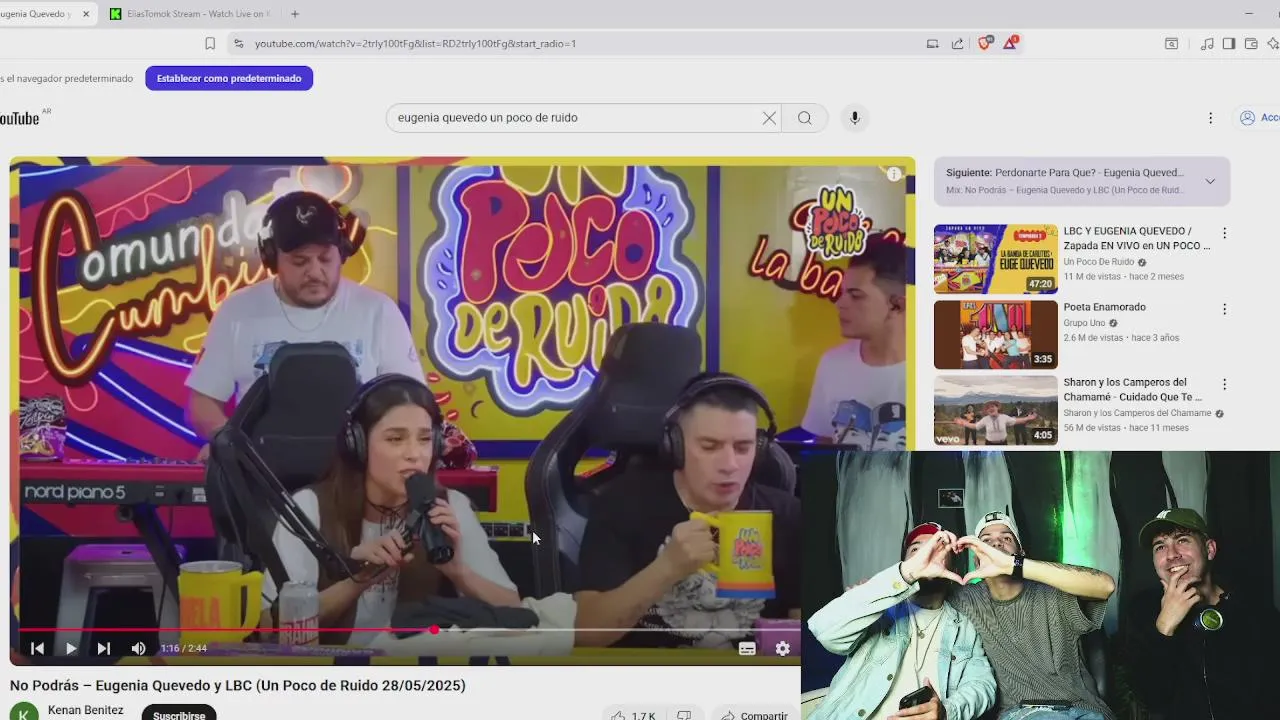Go to Un Poco De Ruido channel
This screenshot has height=720, width=1280.
[x=1098, y=262]
